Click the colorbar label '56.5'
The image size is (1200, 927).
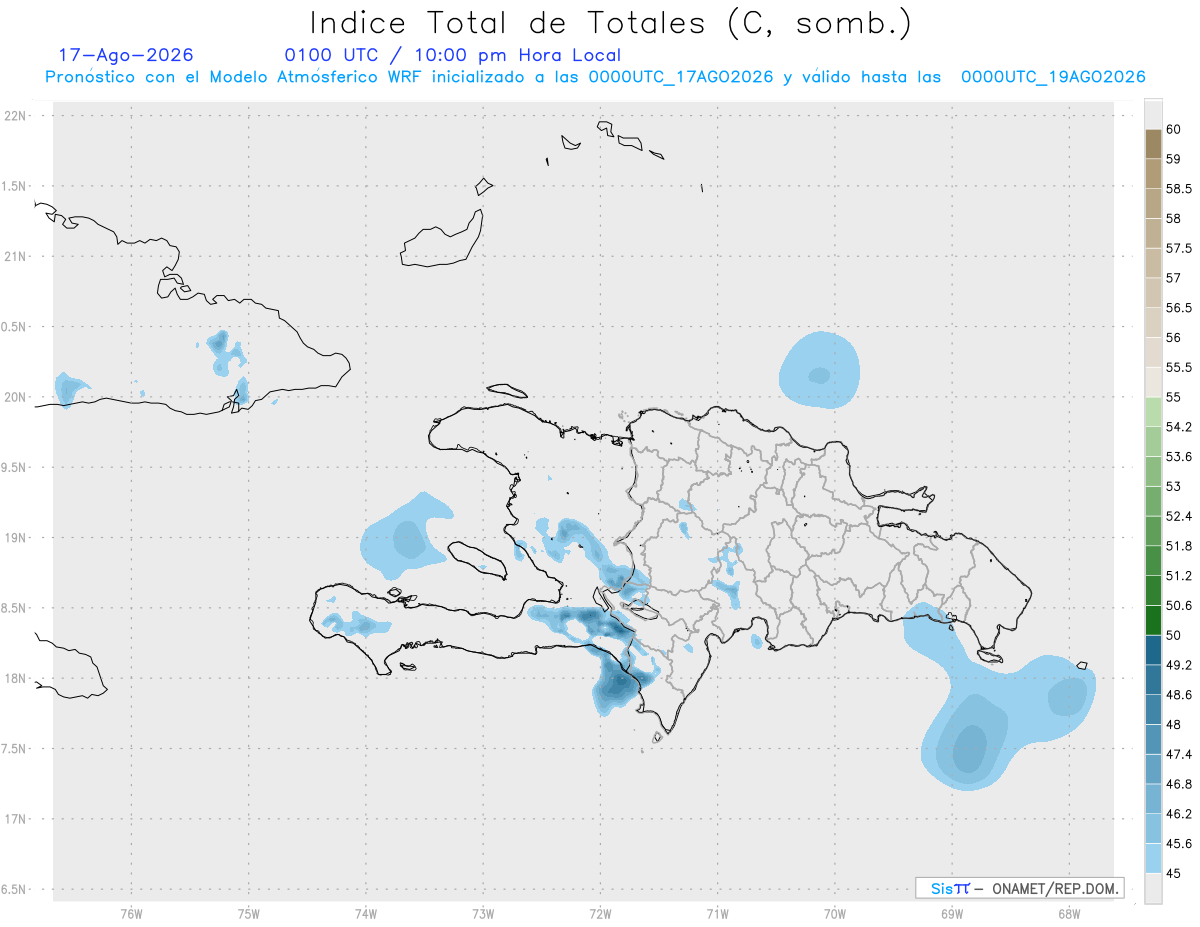[1178, 308]
